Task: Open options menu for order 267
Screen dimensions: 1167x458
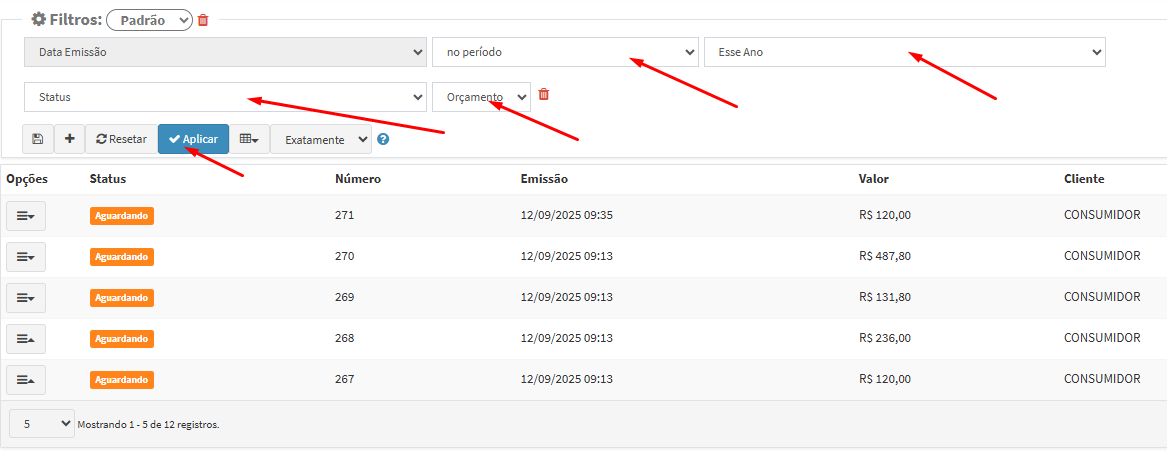Action: tap(26, 380)
